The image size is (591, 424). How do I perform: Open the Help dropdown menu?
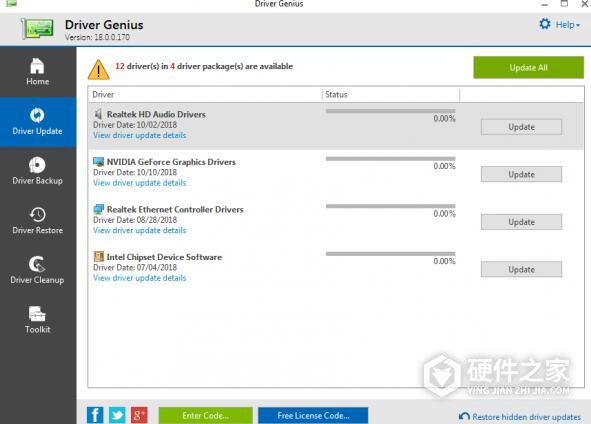pyautogui.click(x=567, y=25)
